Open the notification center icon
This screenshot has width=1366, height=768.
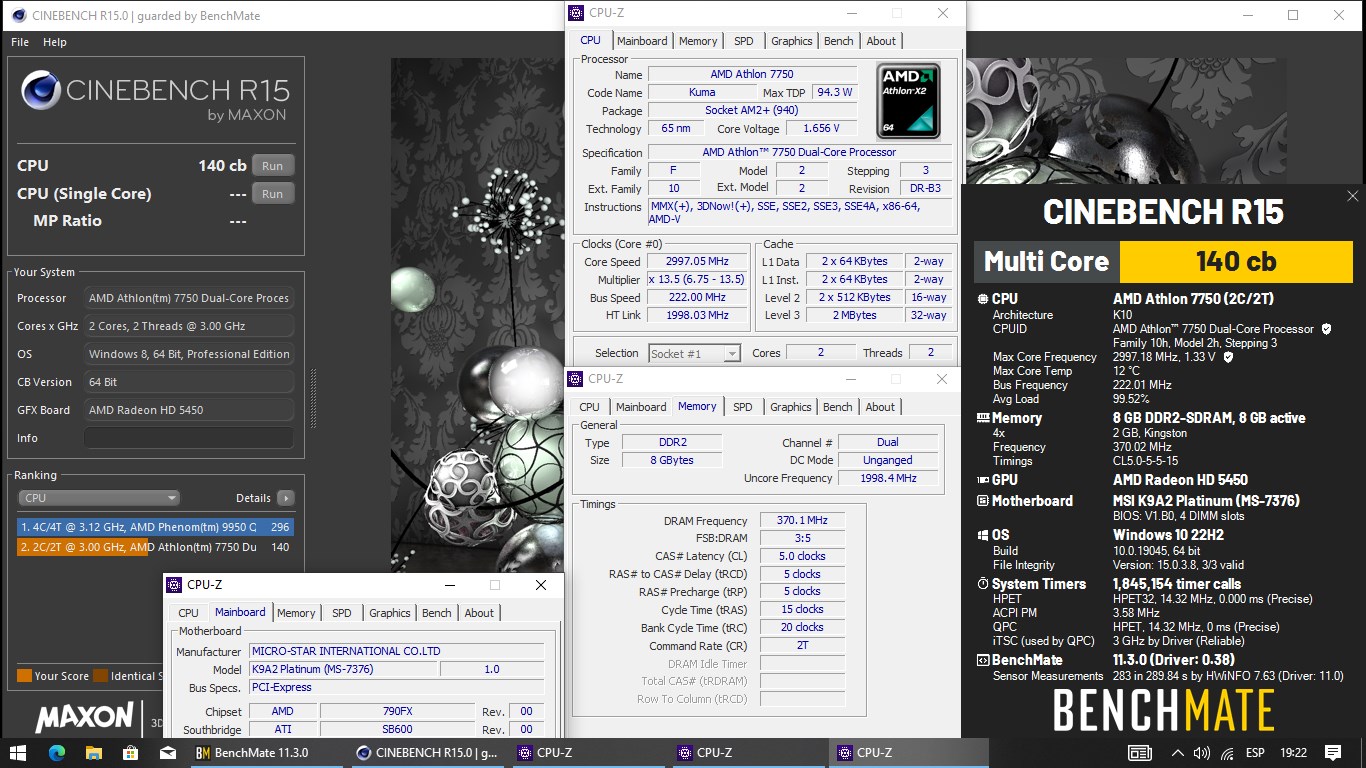(1333, 753)
